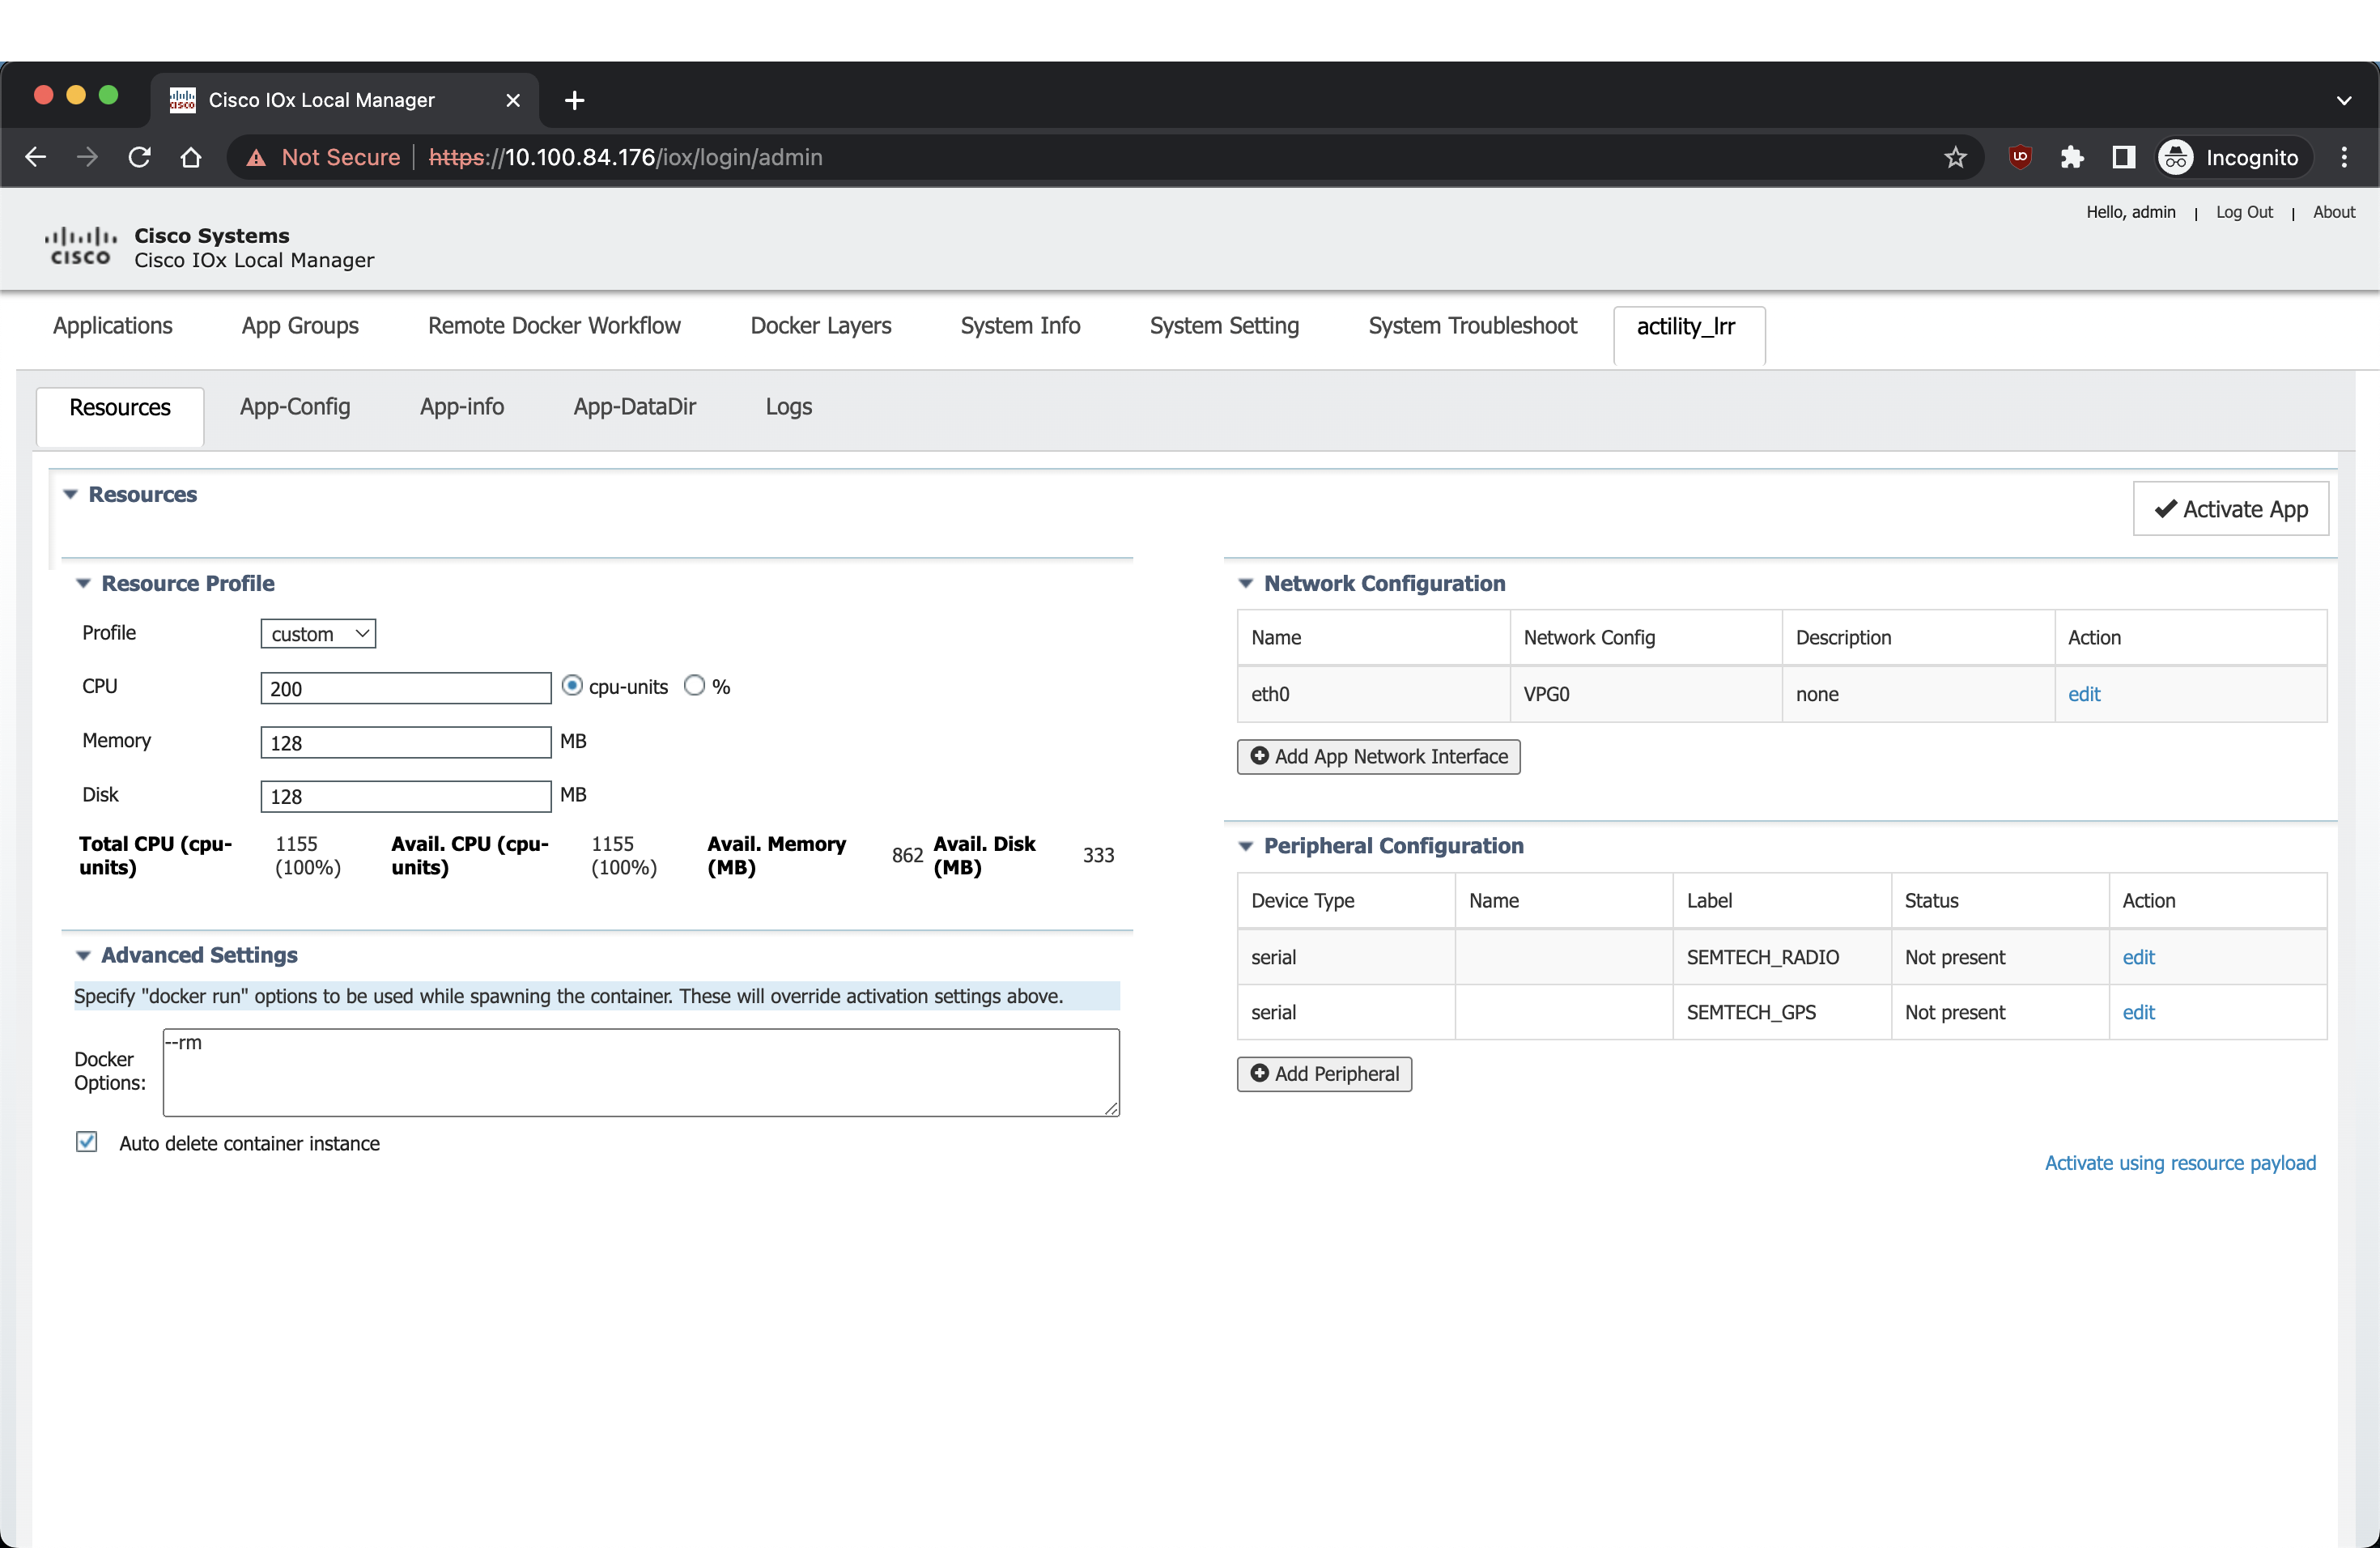
Task: Click the Memory input field
Action: pos(405,742)
